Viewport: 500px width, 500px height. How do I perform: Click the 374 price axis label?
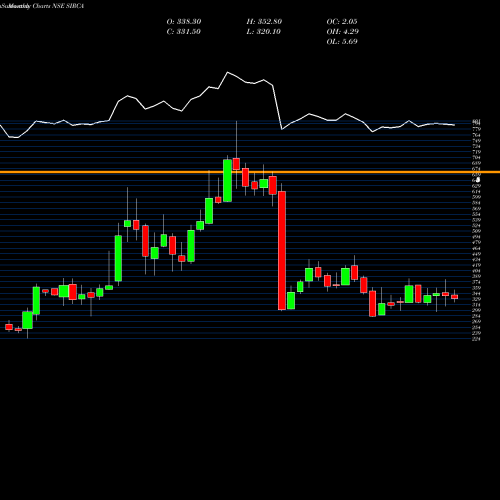click(476, 282)
